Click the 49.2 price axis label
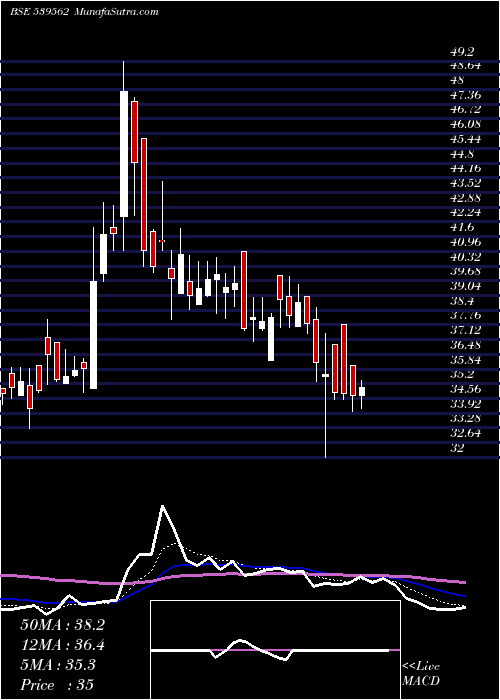The image size is (500, 700). 461,52
